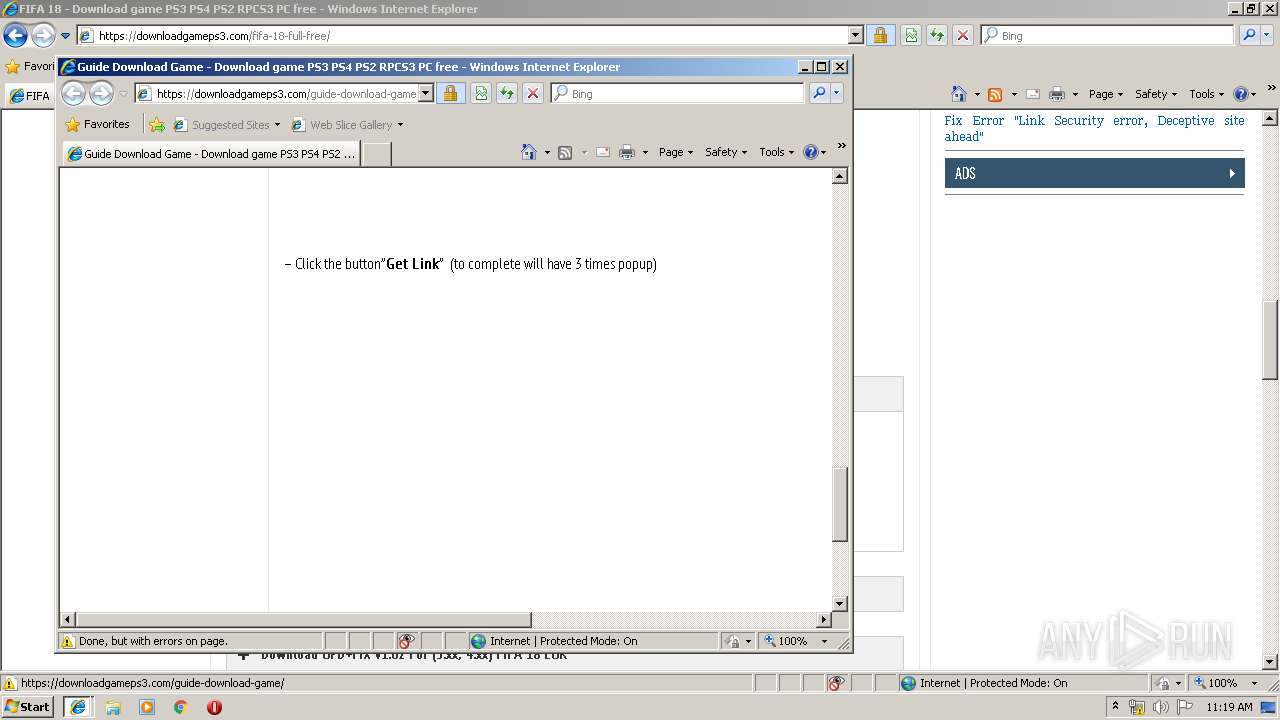Click Start button

click(27, 707)
